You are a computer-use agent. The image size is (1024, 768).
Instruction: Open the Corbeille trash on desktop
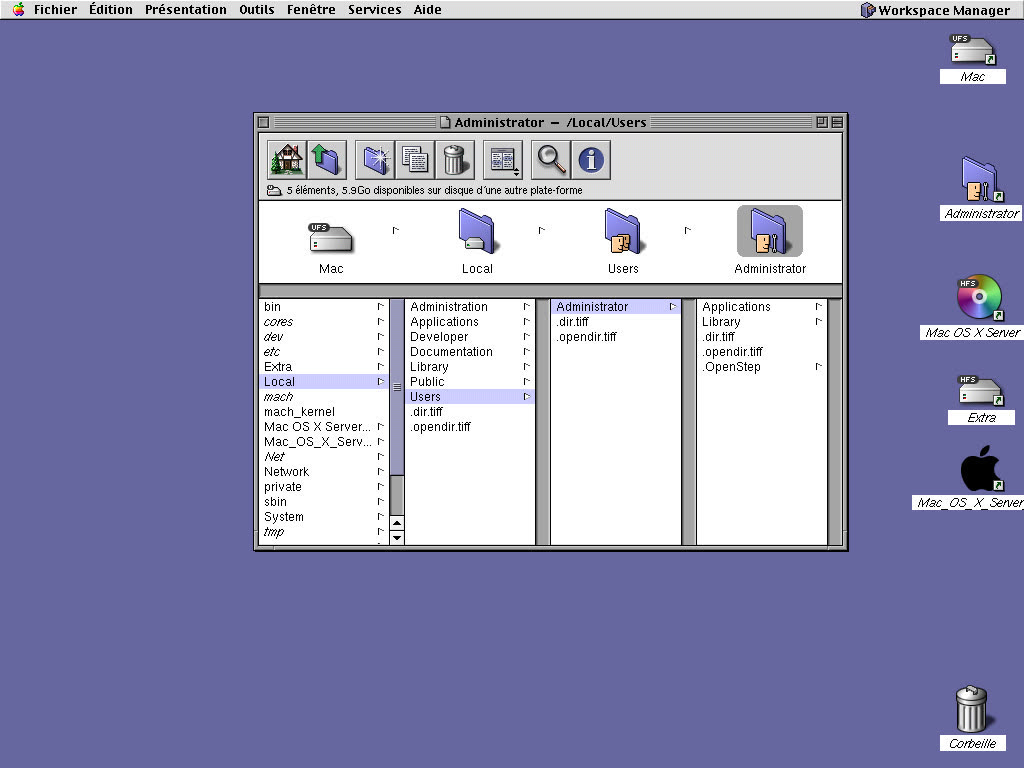[x=971, y=710]
